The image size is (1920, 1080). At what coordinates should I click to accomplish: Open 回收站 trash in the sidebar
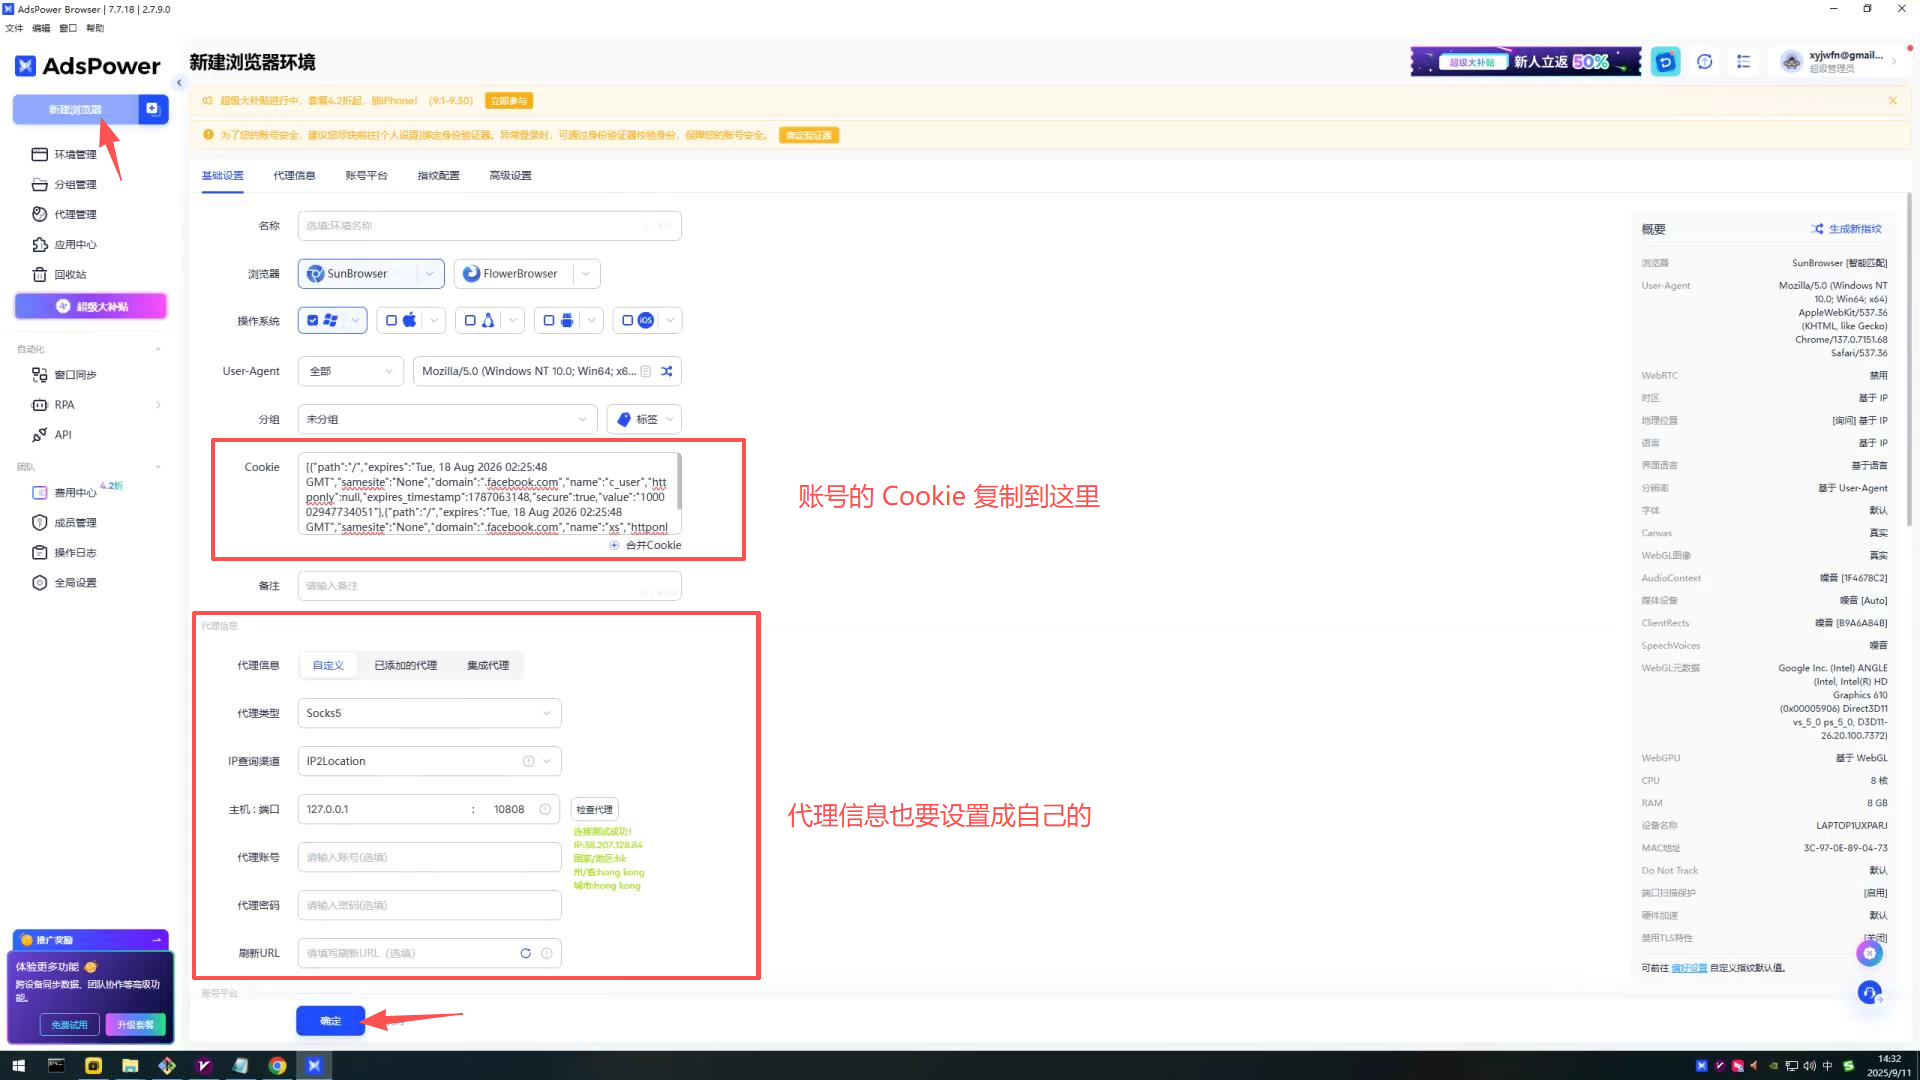tap(70, 274)
